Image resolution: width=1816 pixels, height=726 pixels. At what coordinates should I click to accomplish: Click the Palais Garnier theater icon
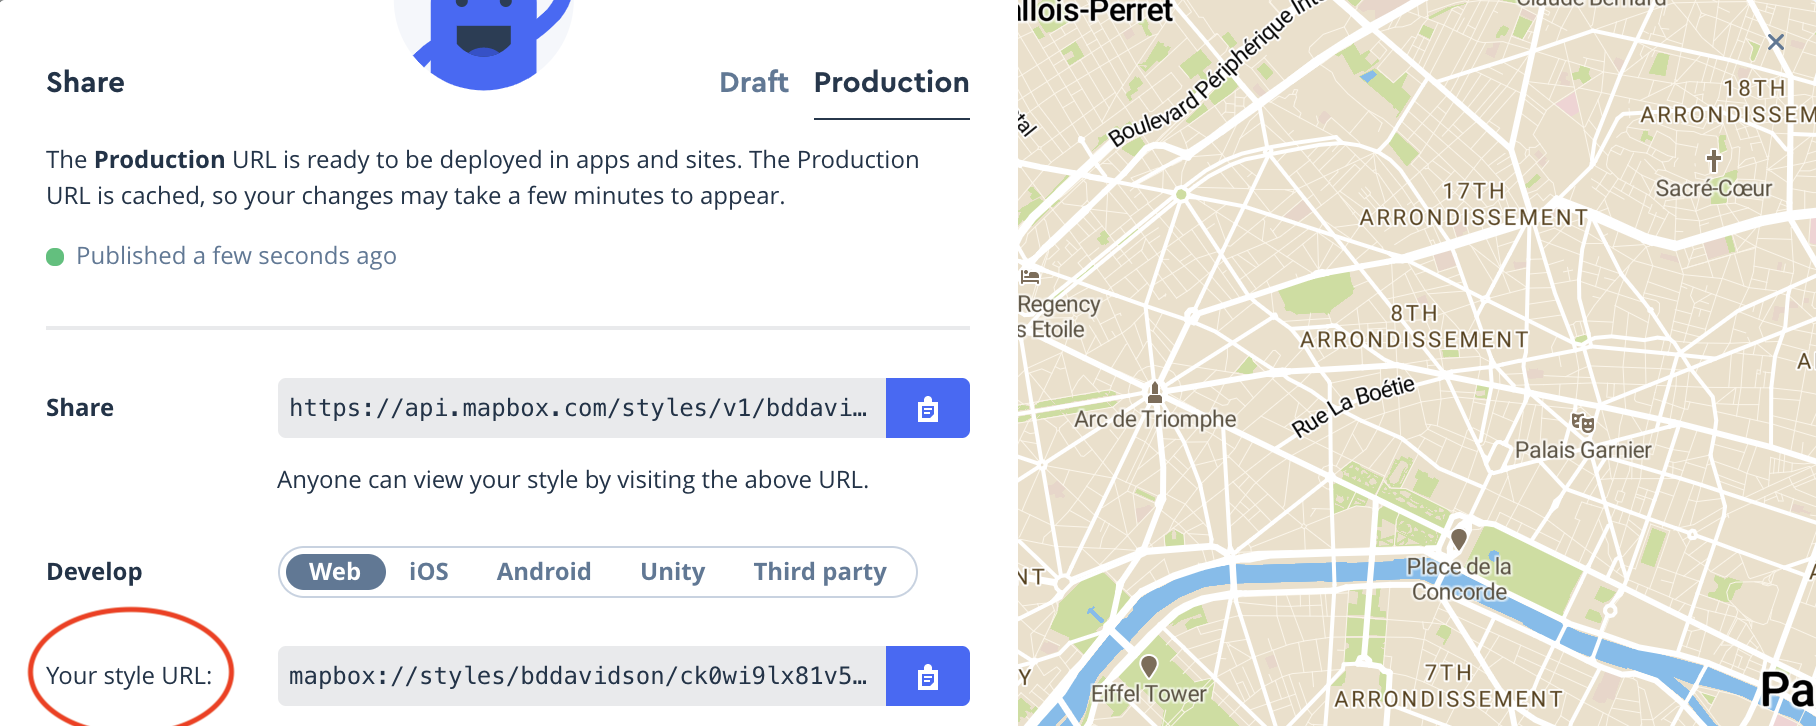(x=1583, y=423)
